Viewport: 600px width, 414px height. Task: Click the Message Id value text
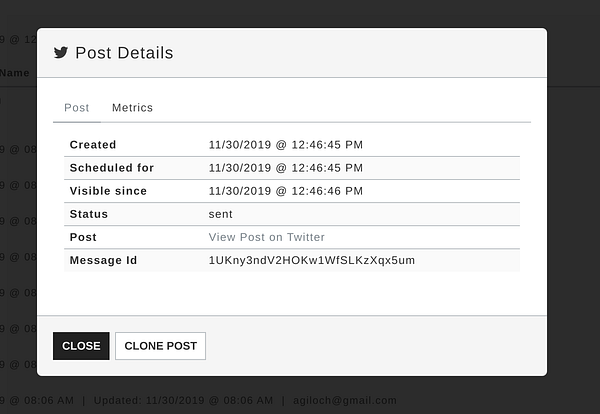point(312,261)
